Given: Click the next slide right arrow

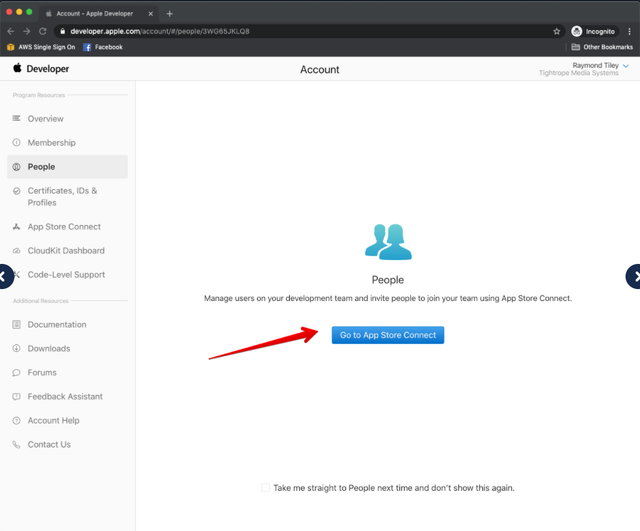Looking at the screenshot, I should tap(634, 276).
